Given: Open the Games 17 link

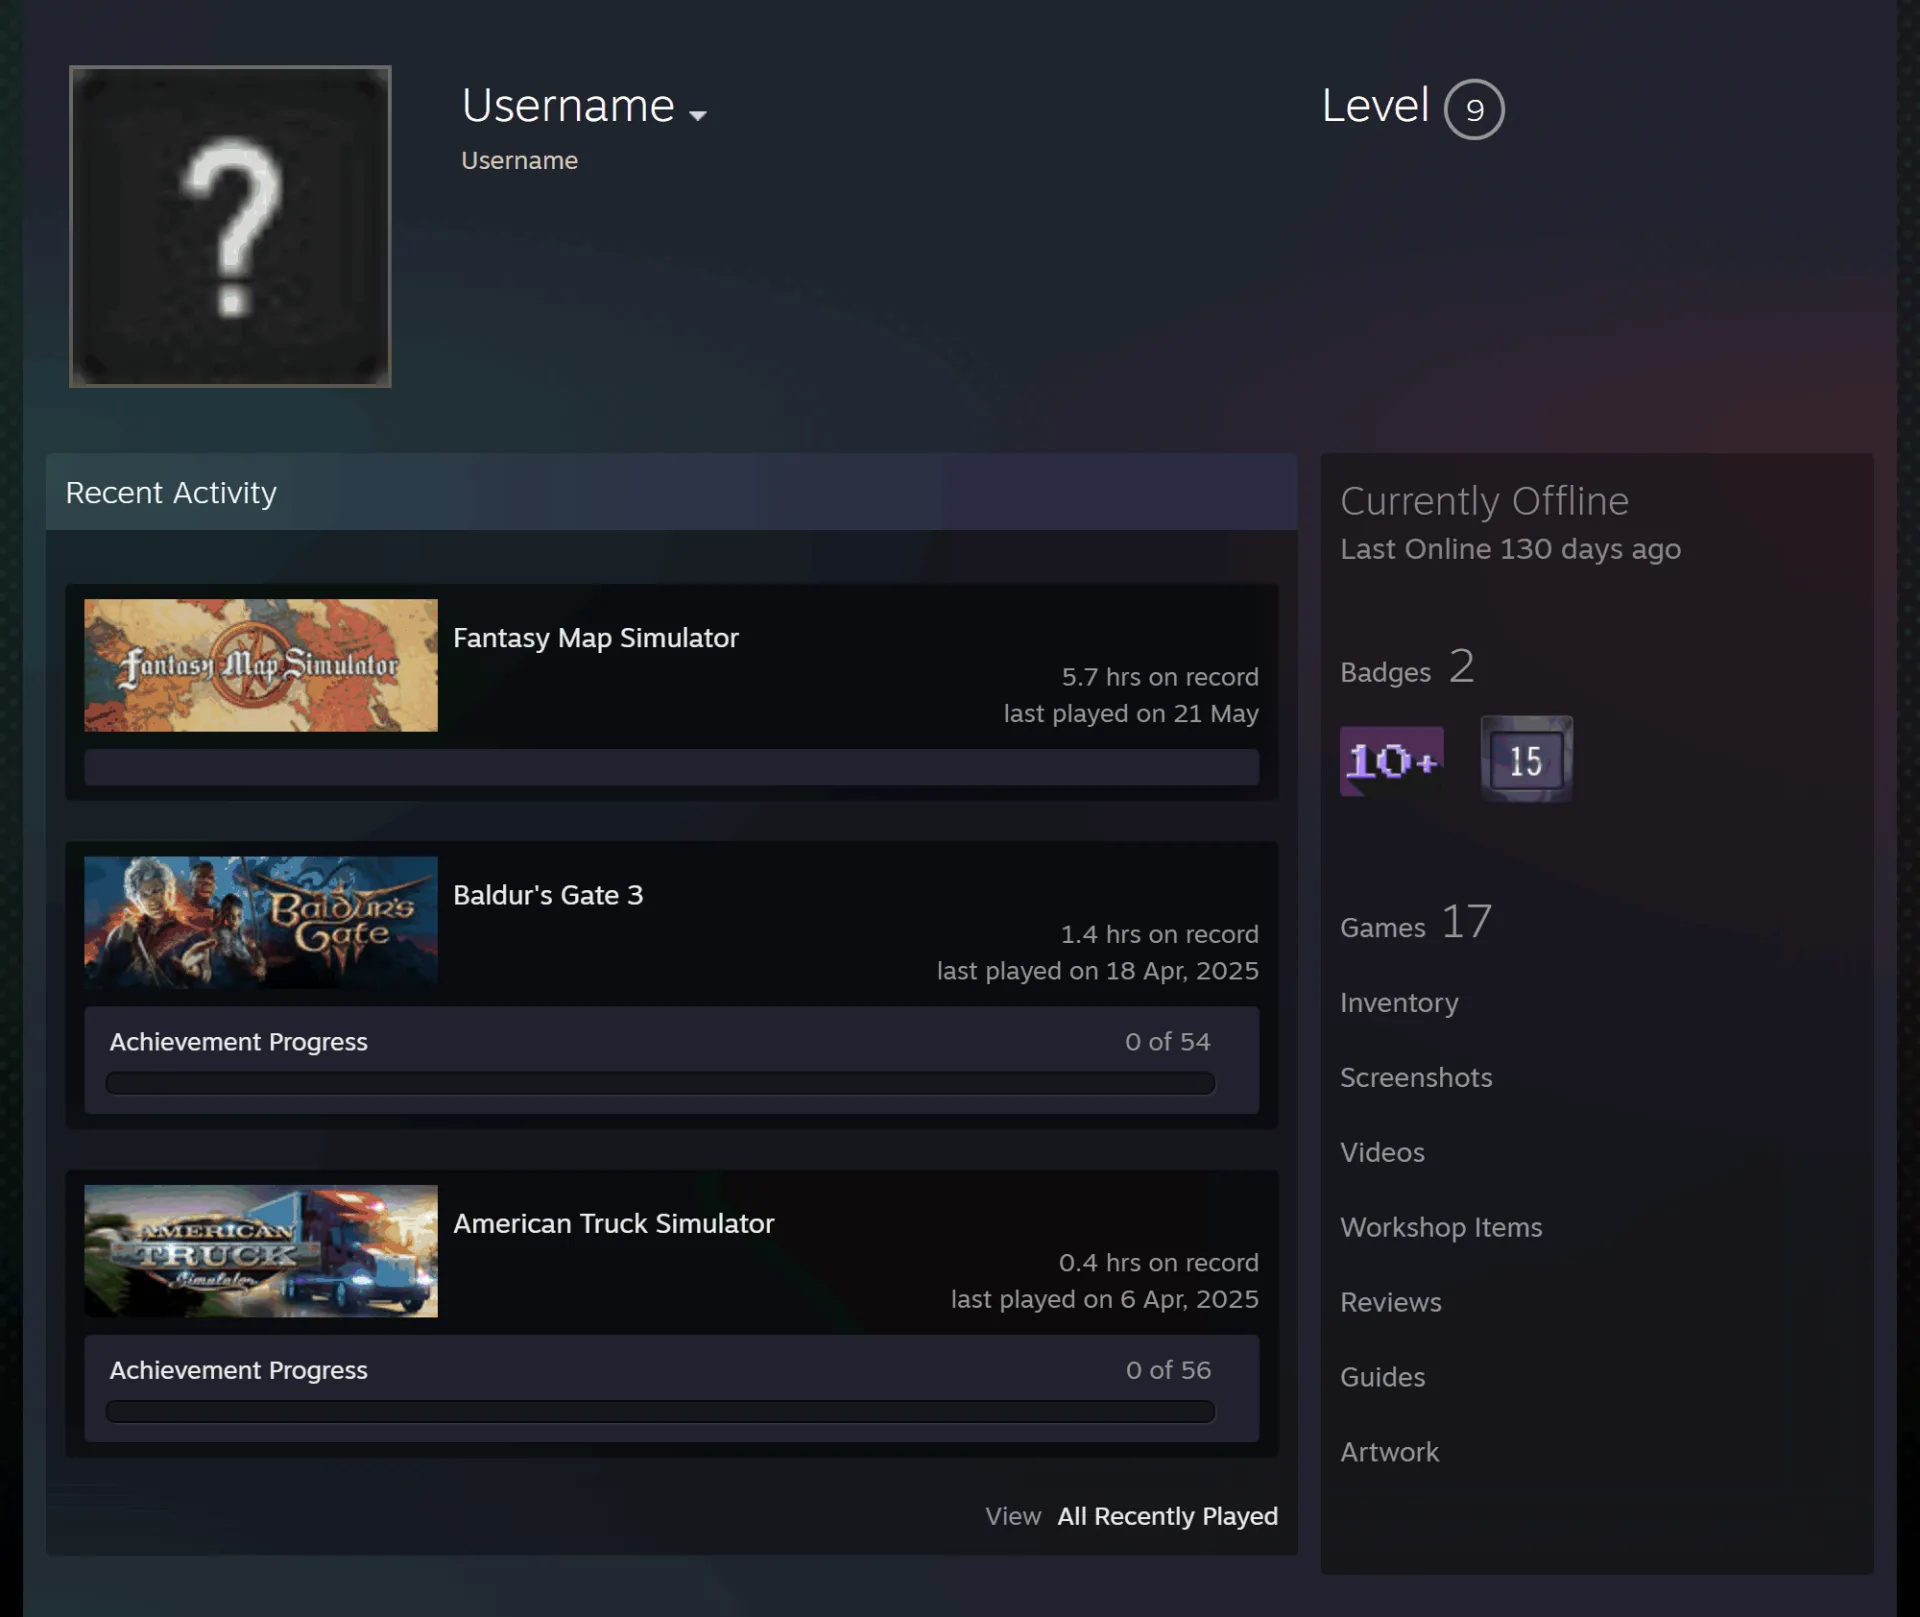Looking at the screenshot, I should pos(1416,922).
